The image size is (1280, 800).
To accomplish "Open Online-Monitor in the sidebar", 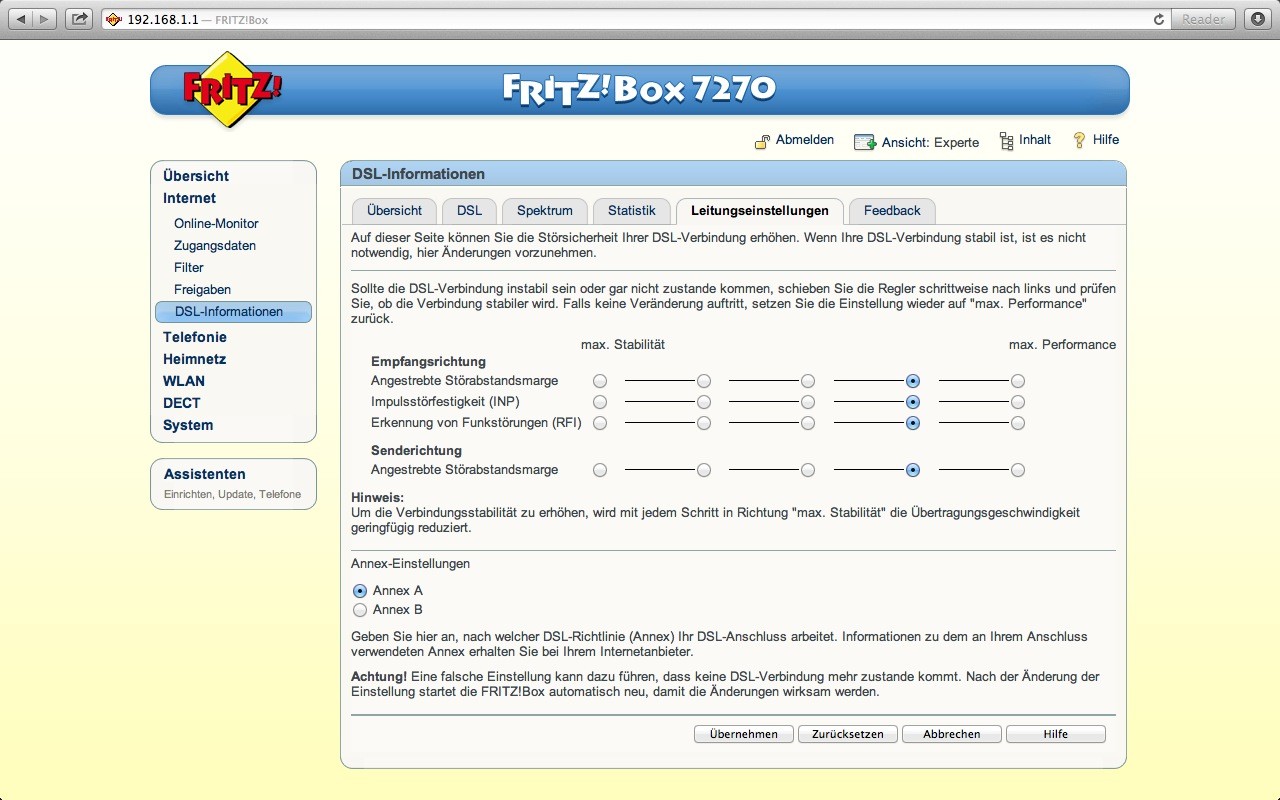I will click(216, 224).
